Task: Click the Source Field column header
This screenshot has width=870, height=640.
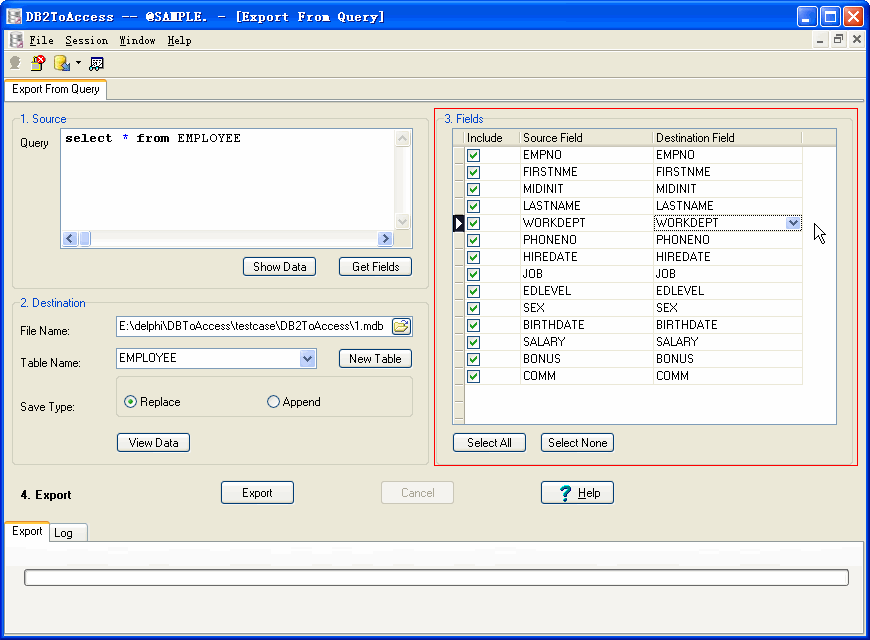Action: pos(586,138)
